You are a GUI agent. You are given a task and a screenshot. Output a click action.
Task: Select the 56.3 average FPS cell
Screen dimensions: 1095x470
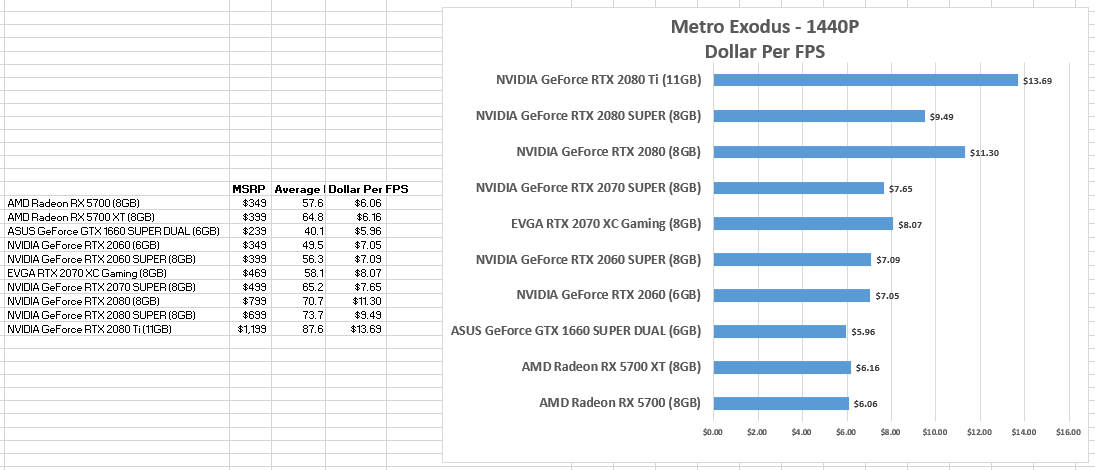299,259
